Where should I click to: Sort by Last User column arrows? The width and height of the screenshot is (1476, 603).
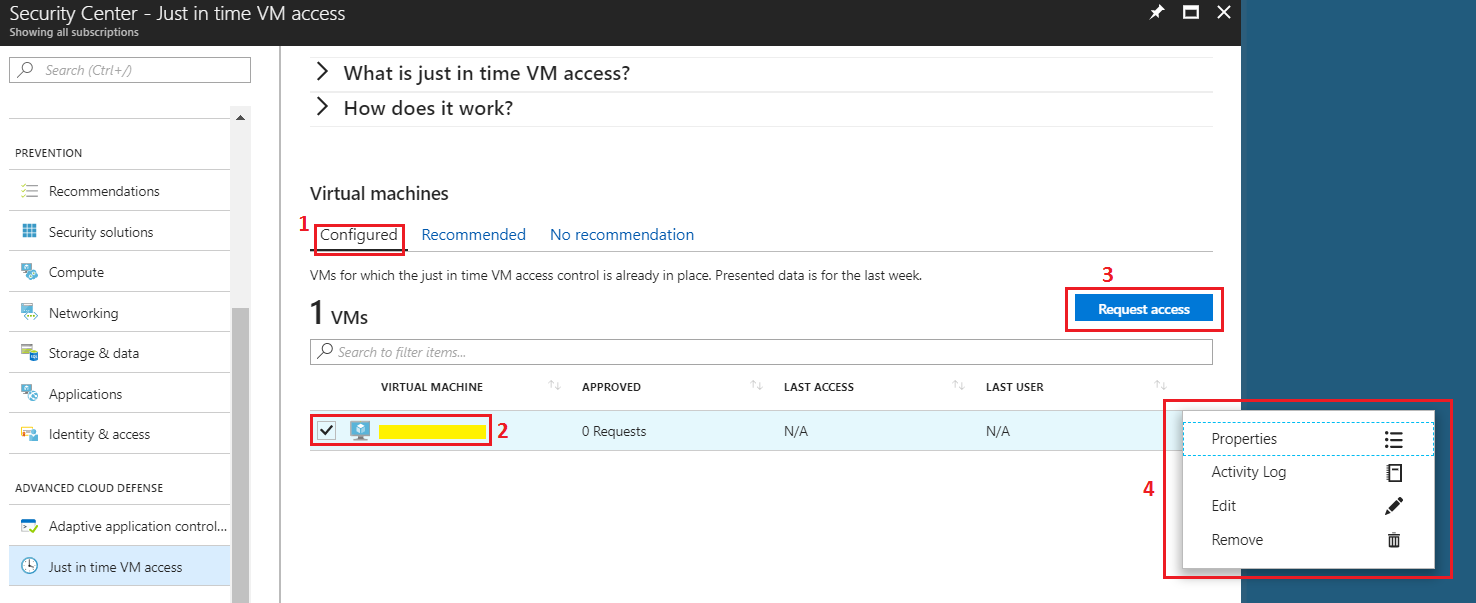[1160, 386]
